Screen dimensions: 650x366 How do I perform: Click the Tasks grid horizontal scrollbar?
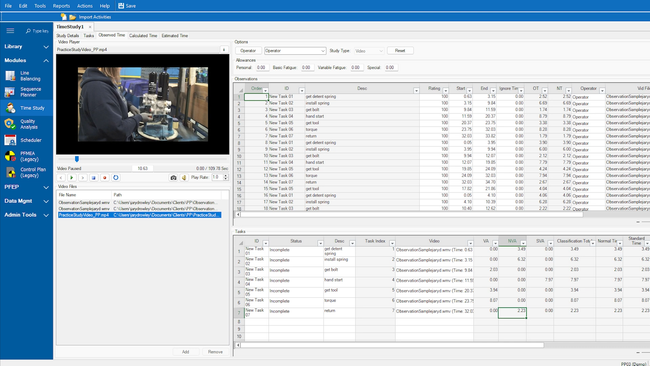point(392,345)
